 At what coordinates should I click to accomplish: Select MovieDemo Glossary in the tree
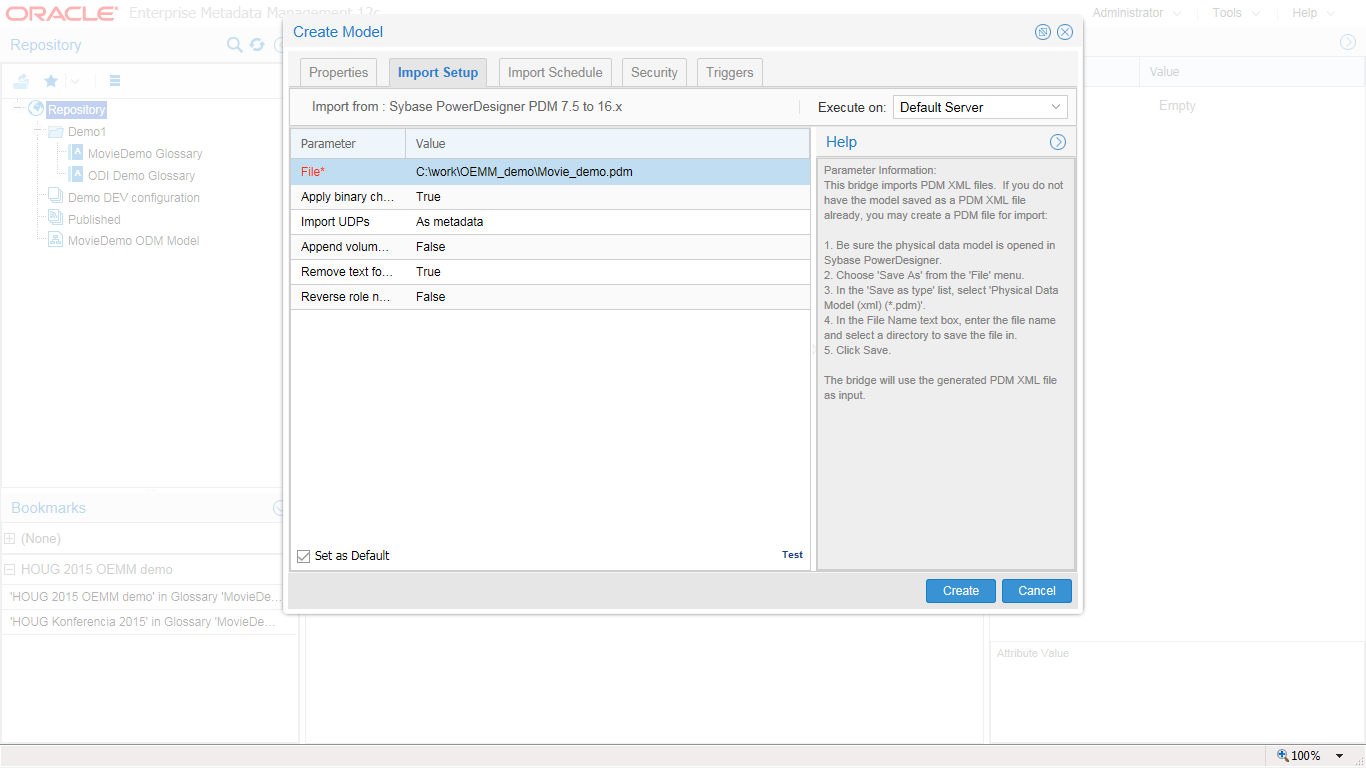[145, 154]
